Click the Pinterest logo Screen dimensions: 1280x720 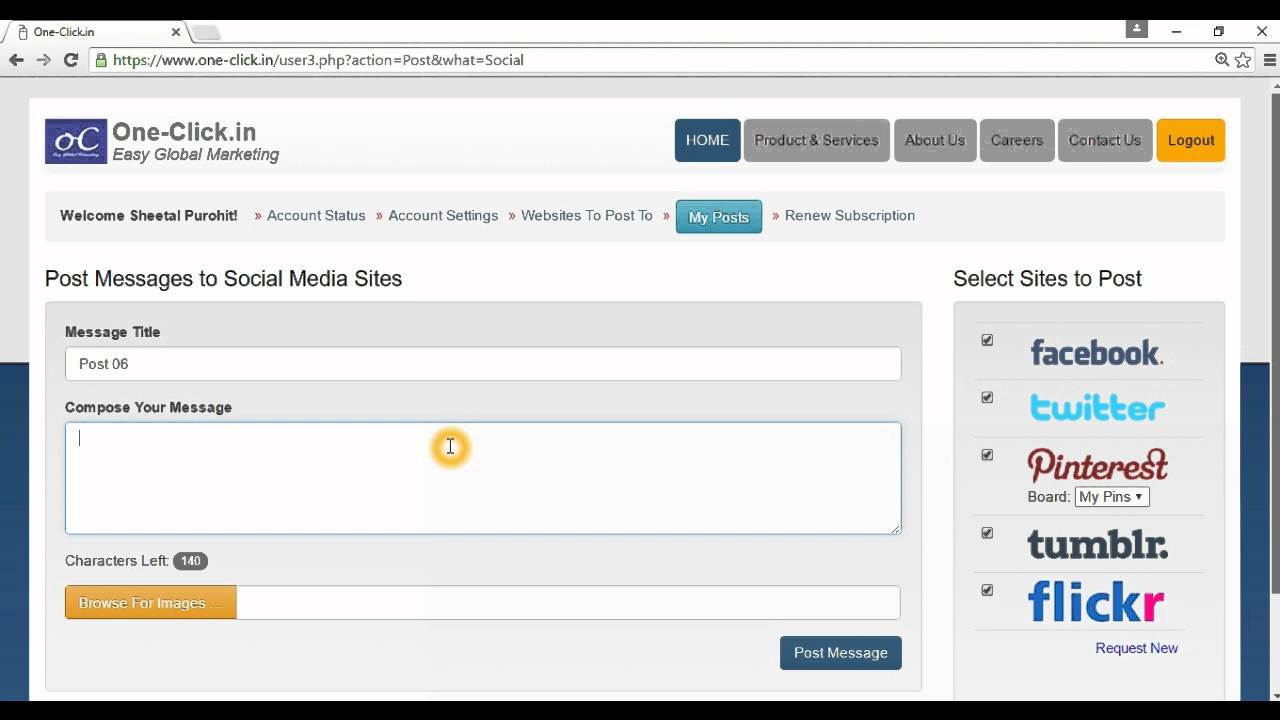(x=1097, y=465)
